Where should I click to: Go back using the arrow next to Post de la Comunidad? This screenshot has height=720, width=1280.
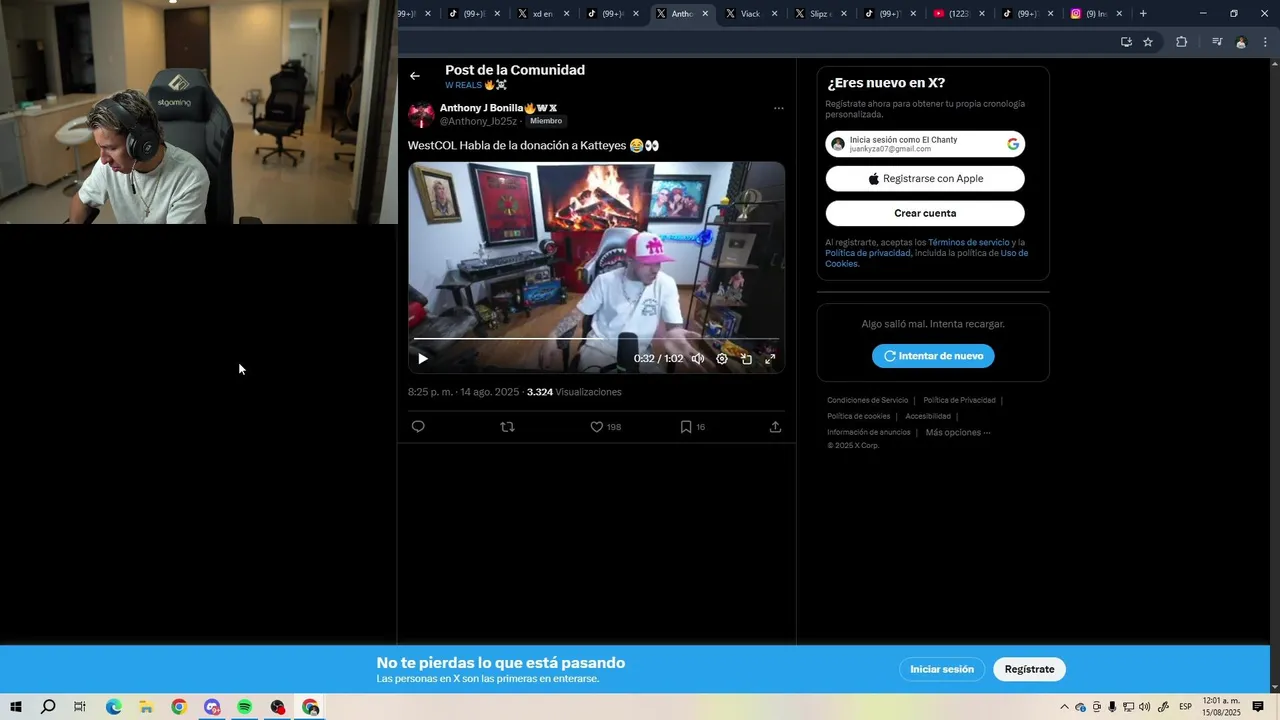pyautogui.click(x=415, y=76)
